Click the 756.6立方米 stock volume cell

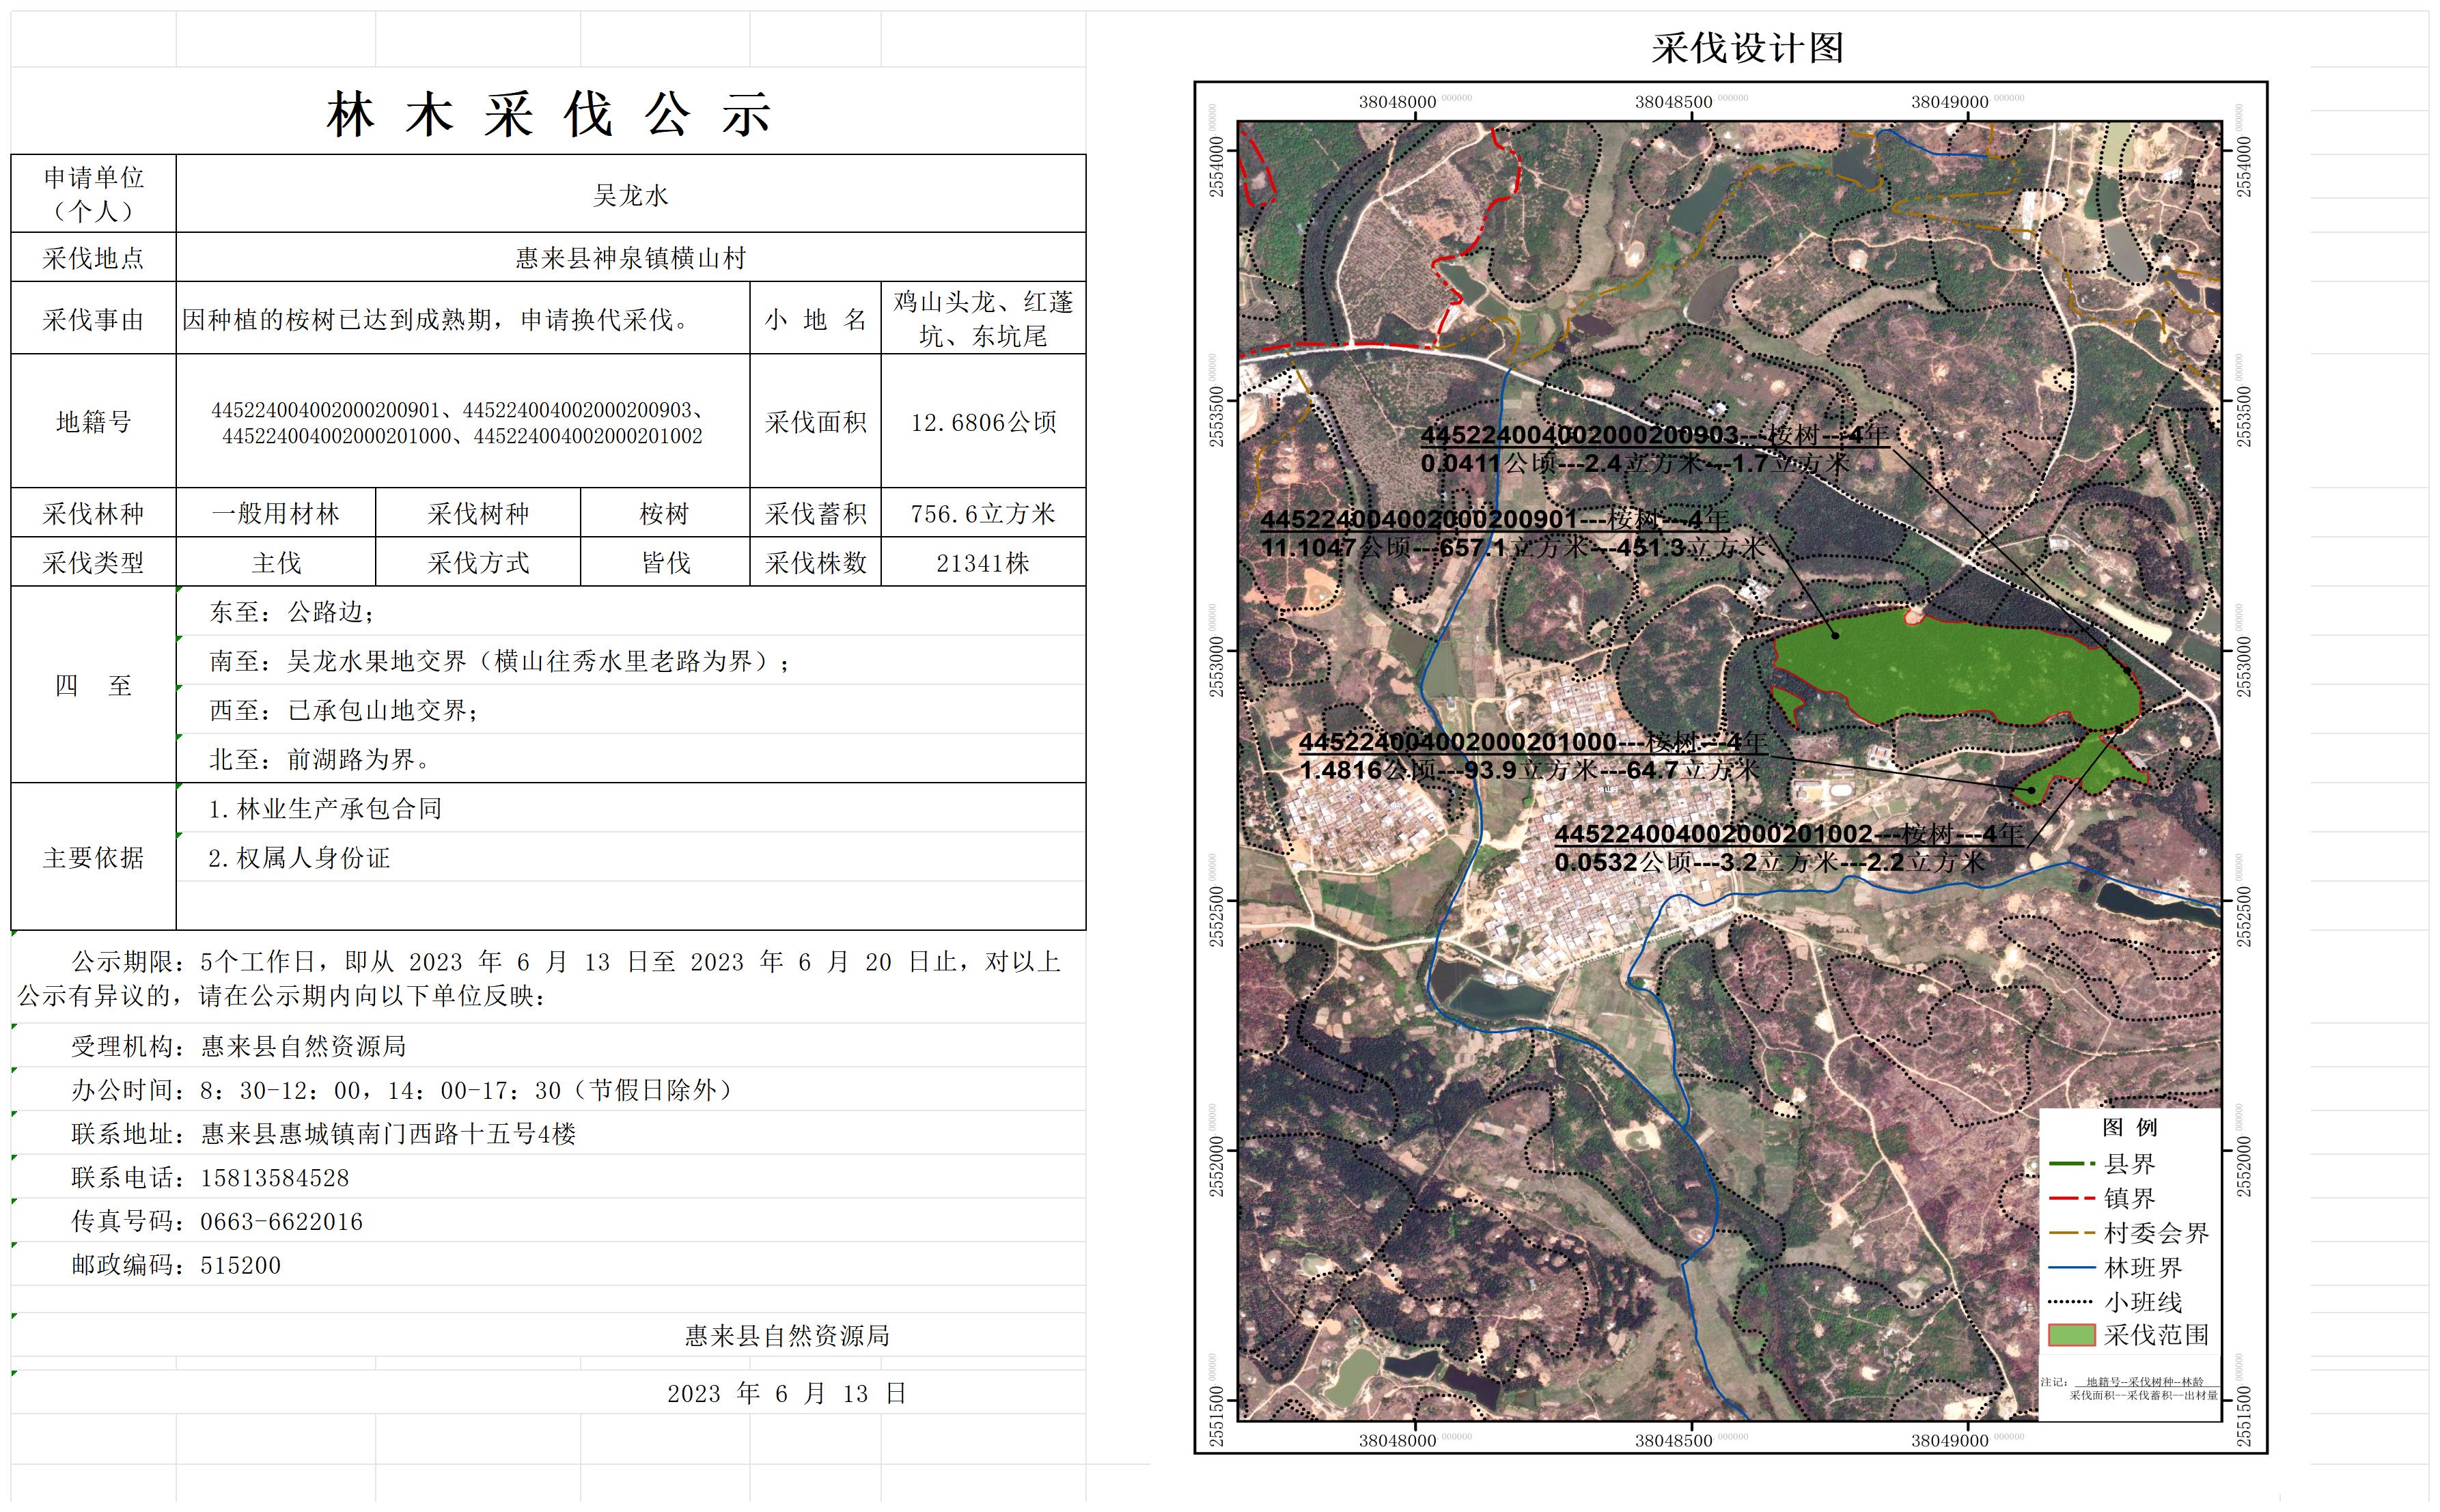click(983, 514)
